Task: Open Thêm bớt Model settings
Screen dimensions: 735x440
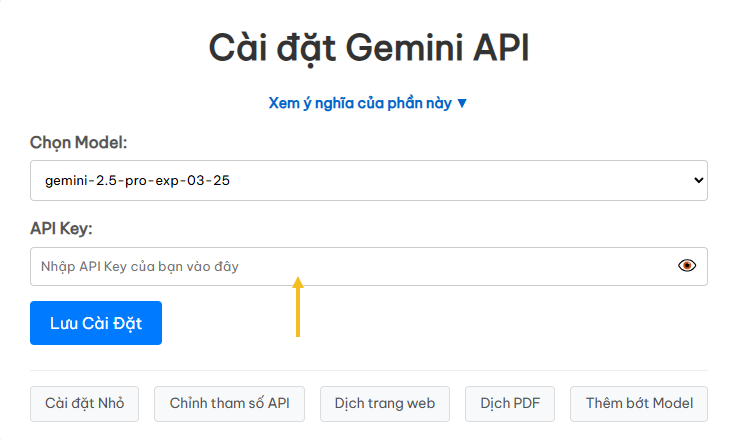Action: [639, 404]
